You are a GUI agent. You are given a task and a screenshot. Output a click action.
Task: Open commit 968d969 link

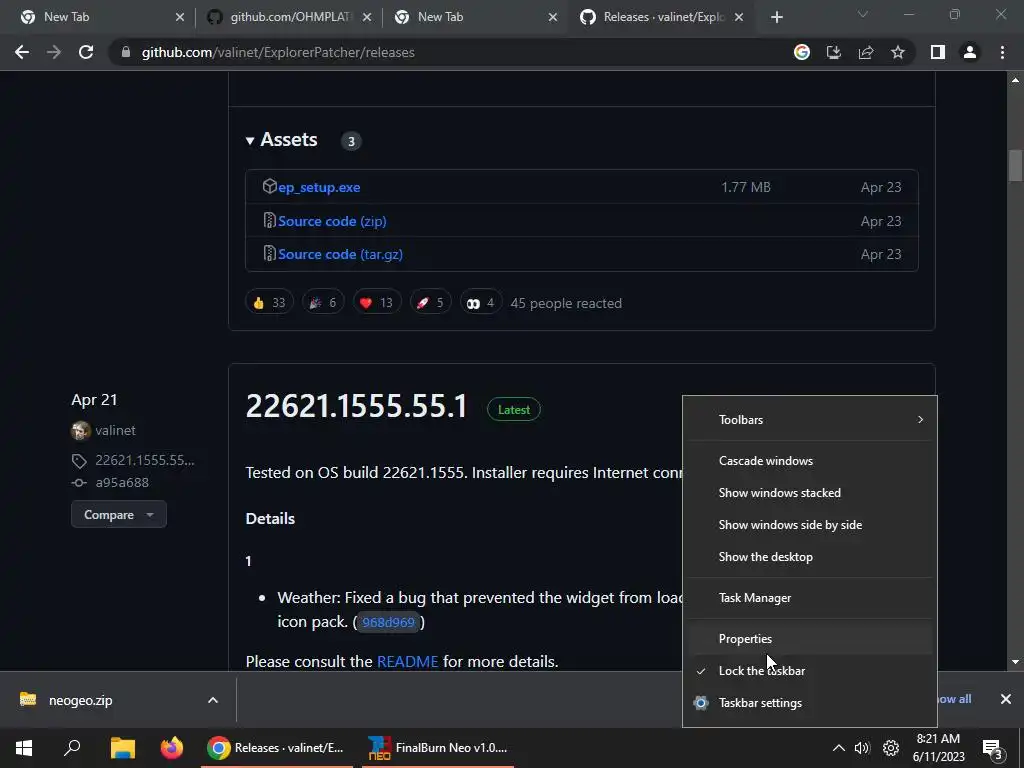(x=388, y=622)
